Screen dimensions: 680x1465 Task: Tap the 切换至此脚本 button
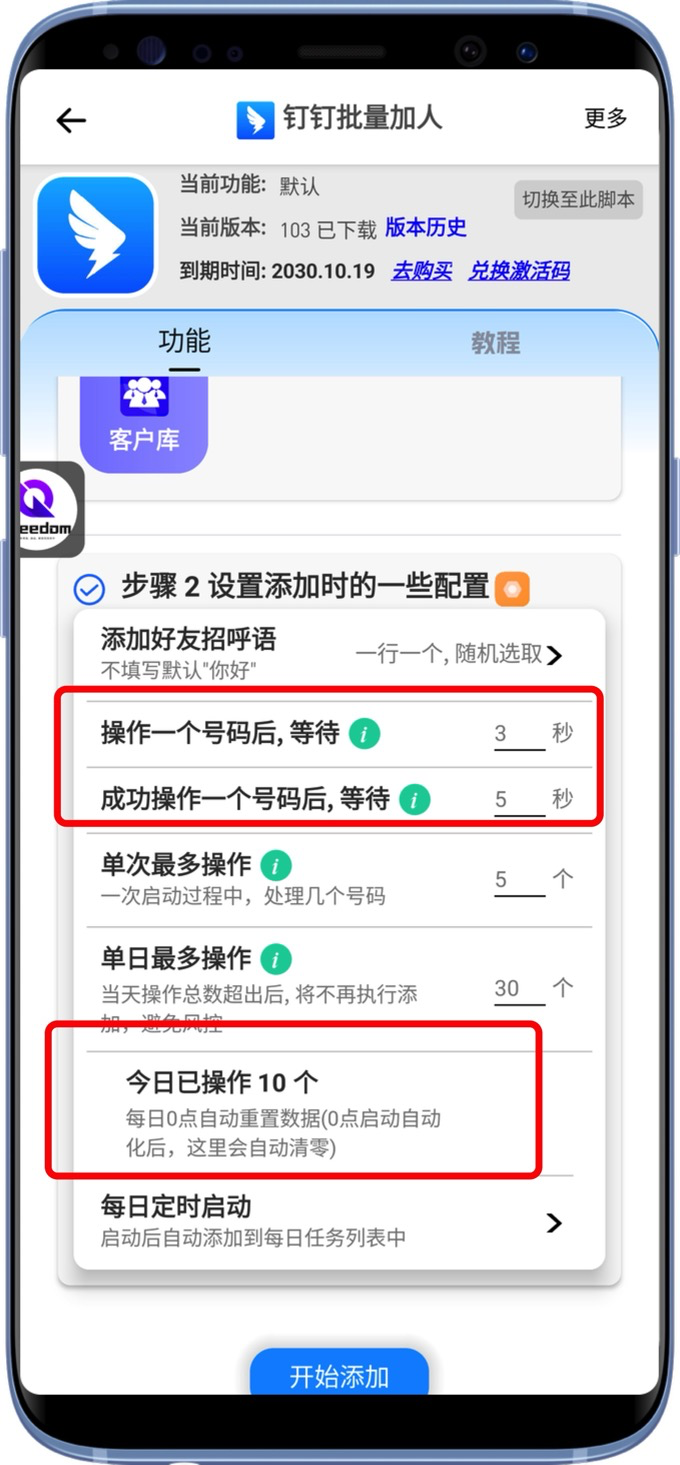(x=578, y=199)
